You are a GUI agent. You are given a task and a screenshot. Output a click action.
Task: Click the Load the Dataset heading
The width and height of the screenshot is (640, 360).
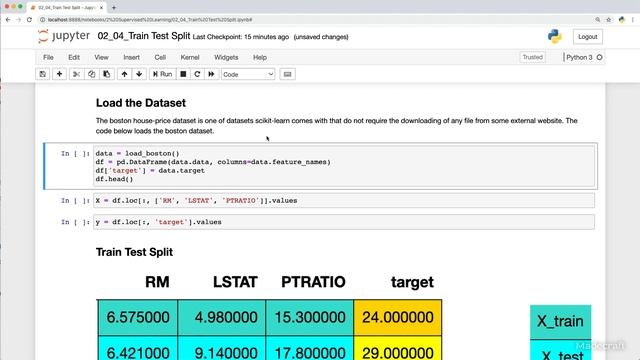pos(141,103)
